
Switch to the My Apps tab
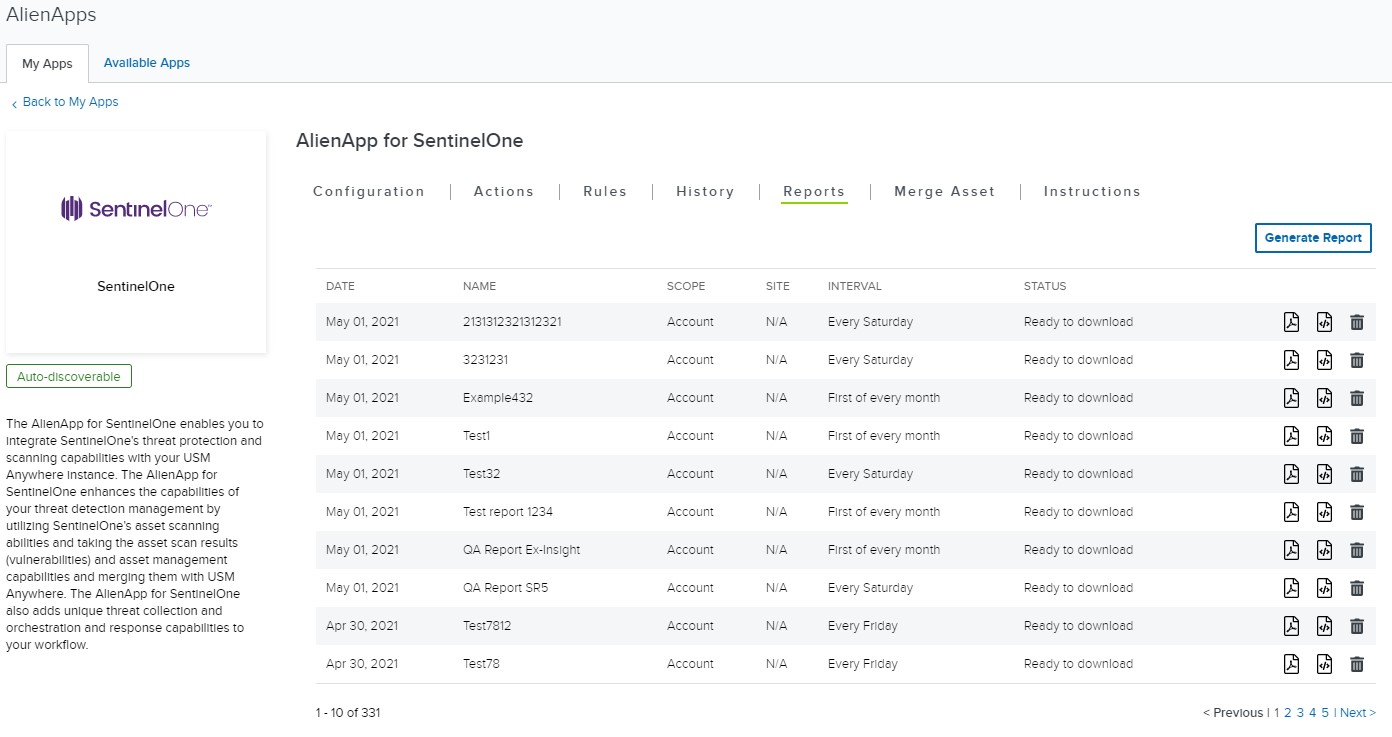click(47, 63)
